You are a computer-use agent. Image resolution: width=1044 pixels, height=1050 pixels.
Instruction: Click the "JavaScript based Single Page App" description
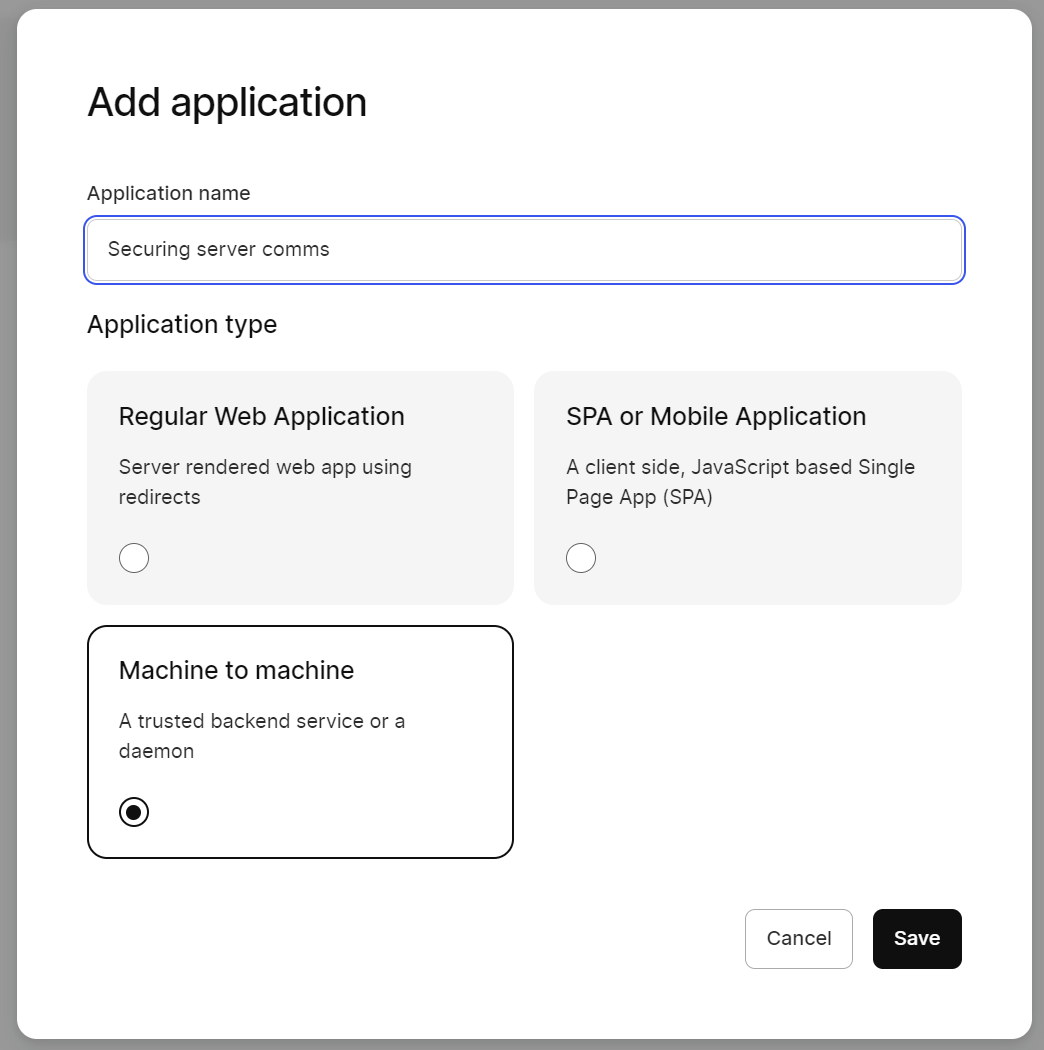(740, 481)
